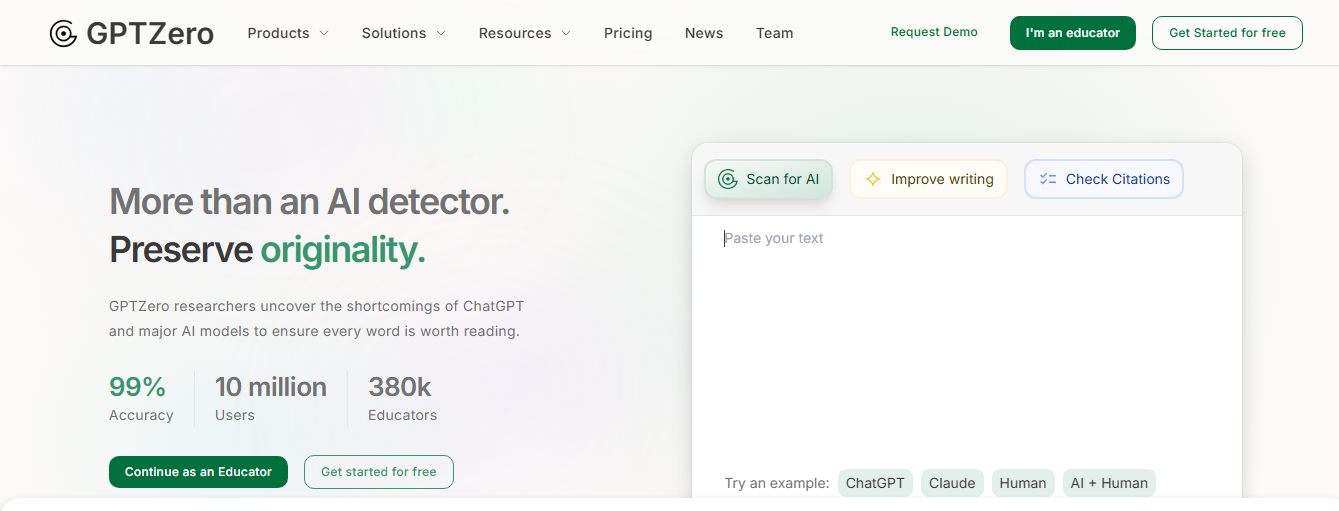Click Continue as an Educator button
This screenshot has width=1339, height=511.
point(198,472)
